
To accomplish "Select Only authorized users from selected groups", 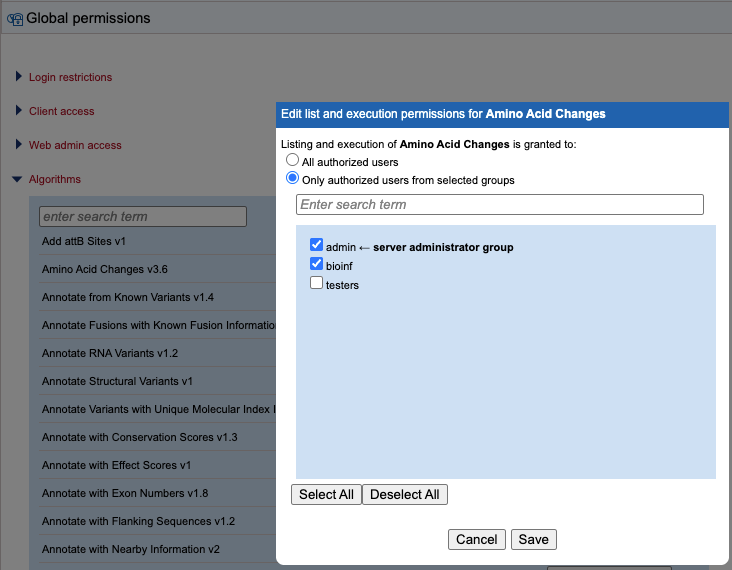I will (292, 179).
